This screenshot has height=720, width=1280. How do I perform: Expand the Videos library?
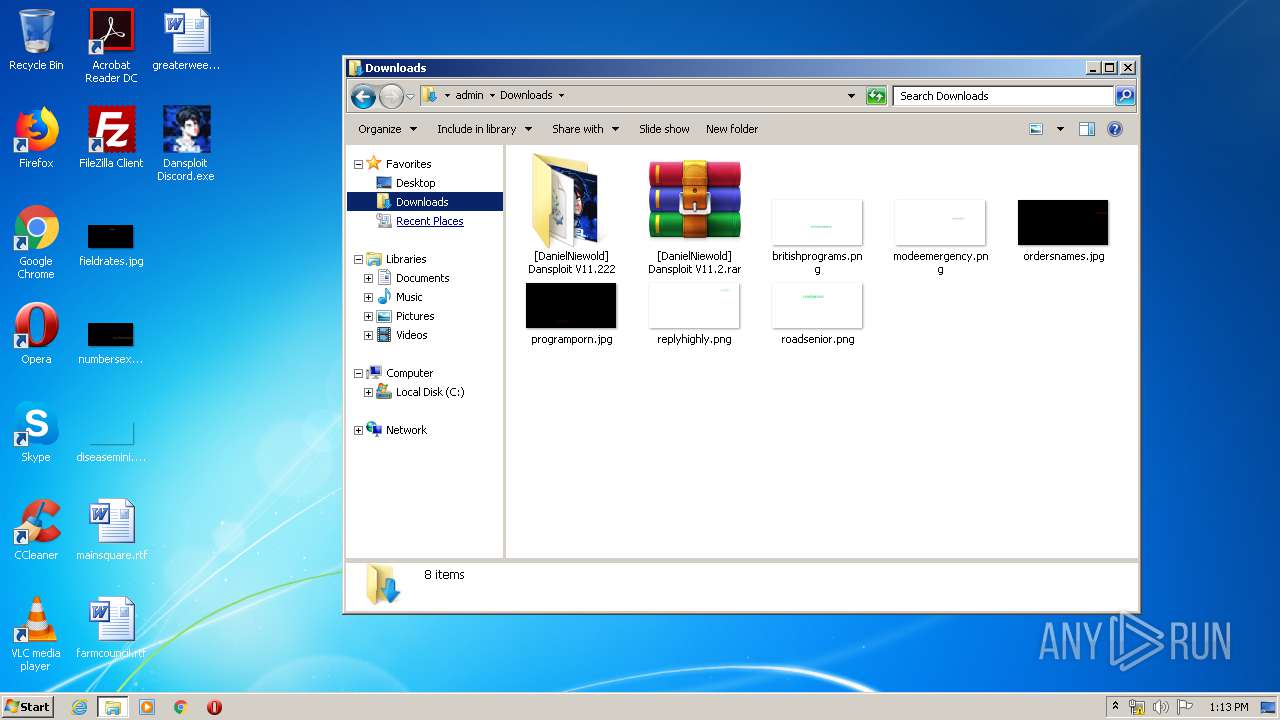tap(368, 335)
